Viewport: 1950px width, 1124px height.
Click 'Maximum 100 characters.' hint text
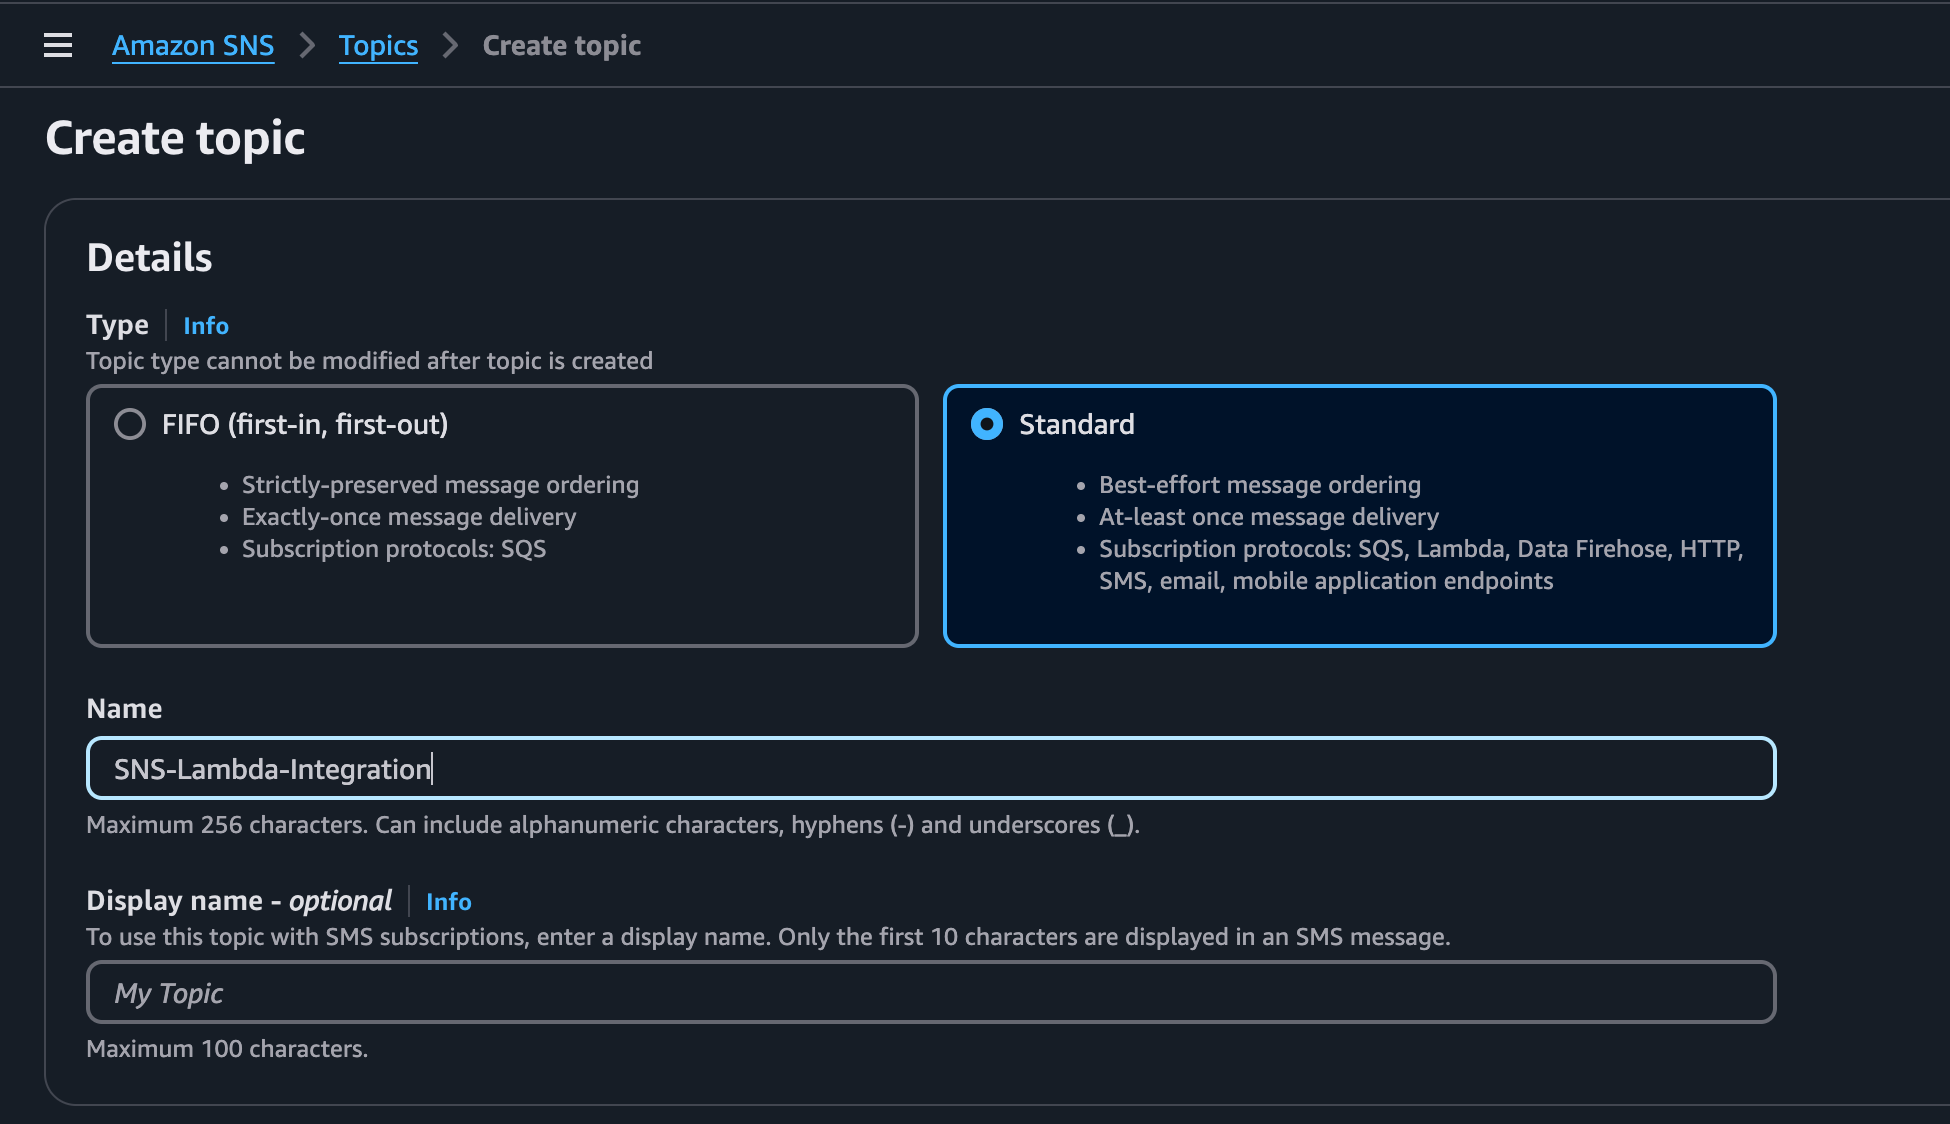(x=227, y=1048)
